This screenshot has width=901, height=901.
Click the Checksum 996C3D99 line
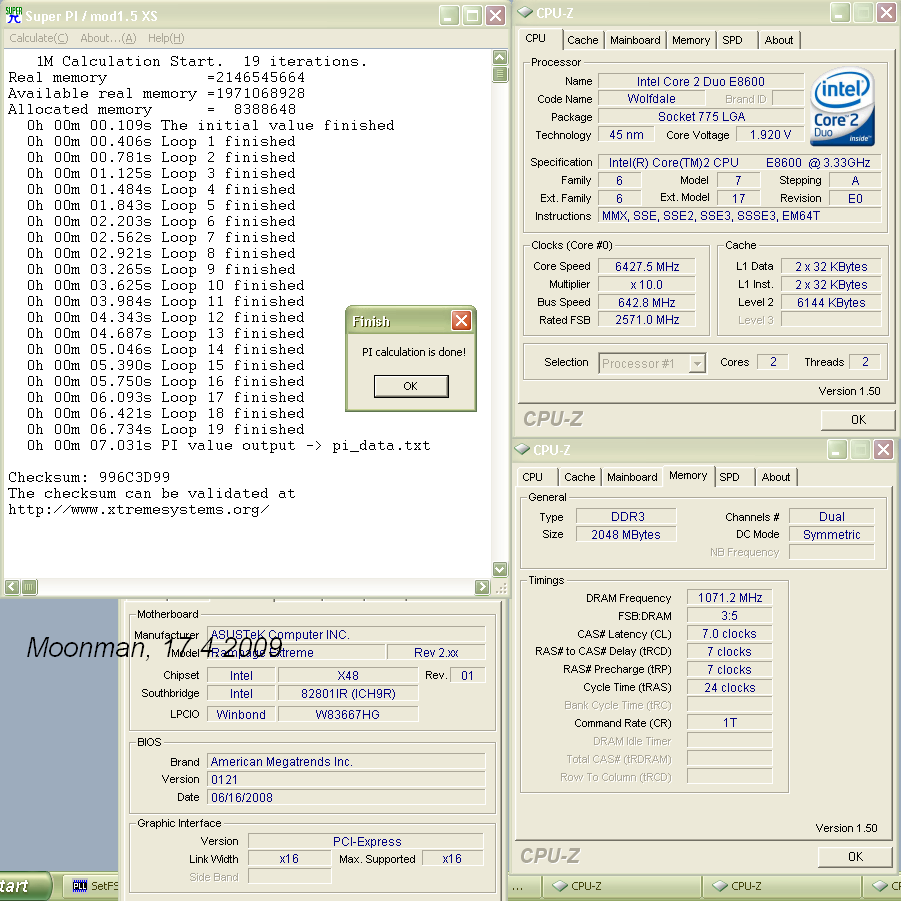point(89,477)
